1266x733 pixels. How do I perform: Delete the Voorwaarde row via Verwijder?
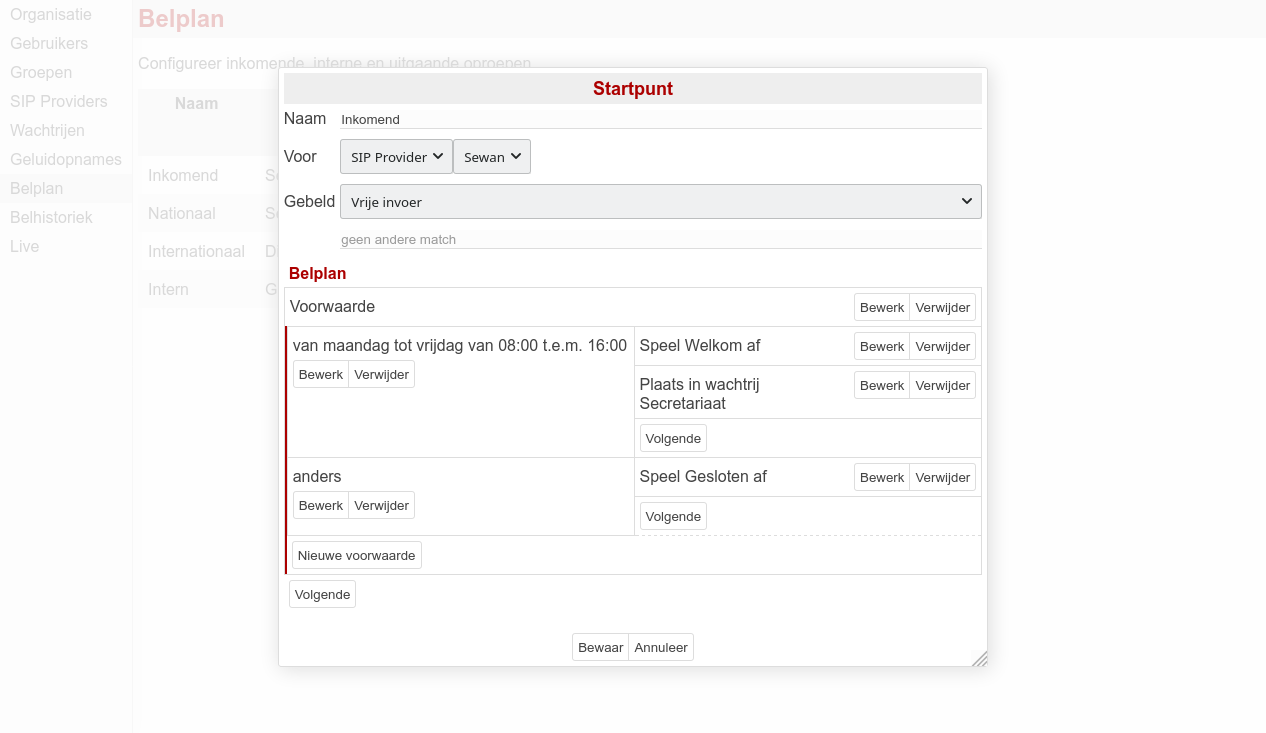tap(942, 307)
